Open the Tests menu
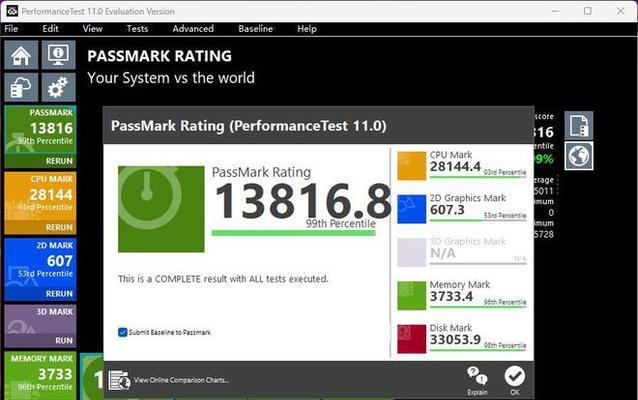 click(137, 28)
